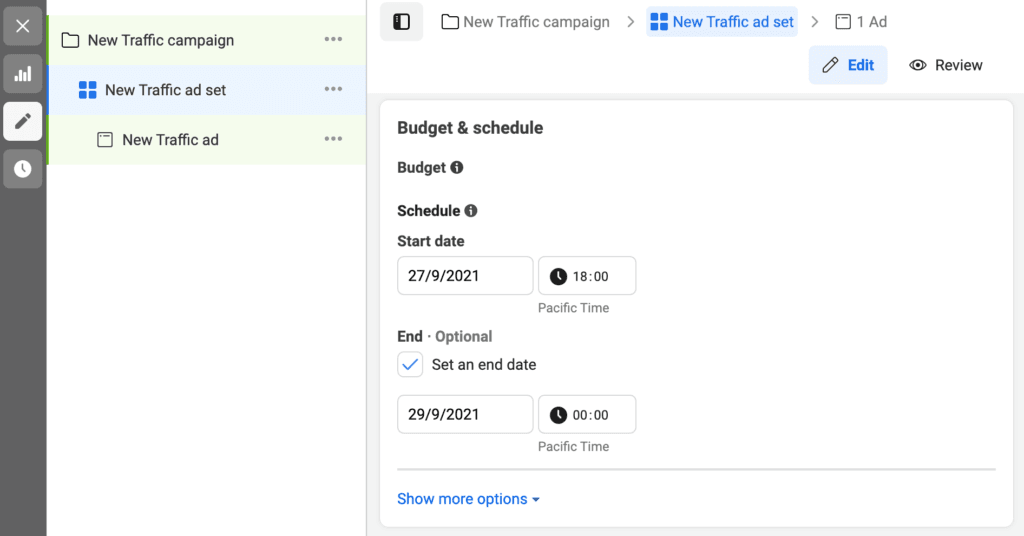Open the bar chart insights icon
This screenshot has width=1024, height=536.
click(x=22, y=74)
